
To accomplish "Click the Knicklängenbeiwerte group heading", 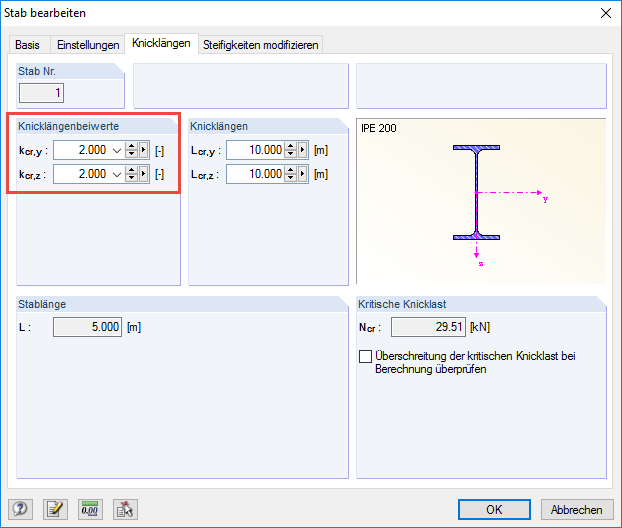I will coord(69,126).
